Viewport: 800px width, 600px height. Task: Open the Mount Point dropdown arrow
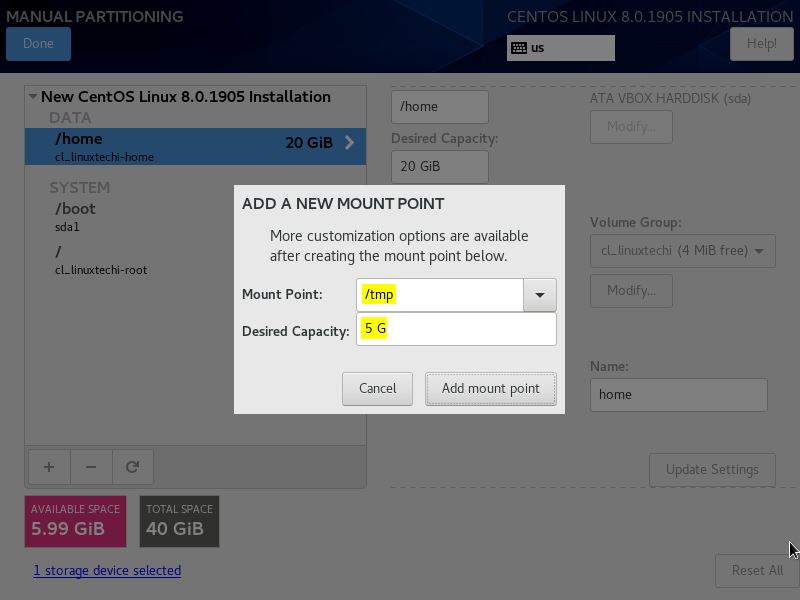click(x=539, y=295)
